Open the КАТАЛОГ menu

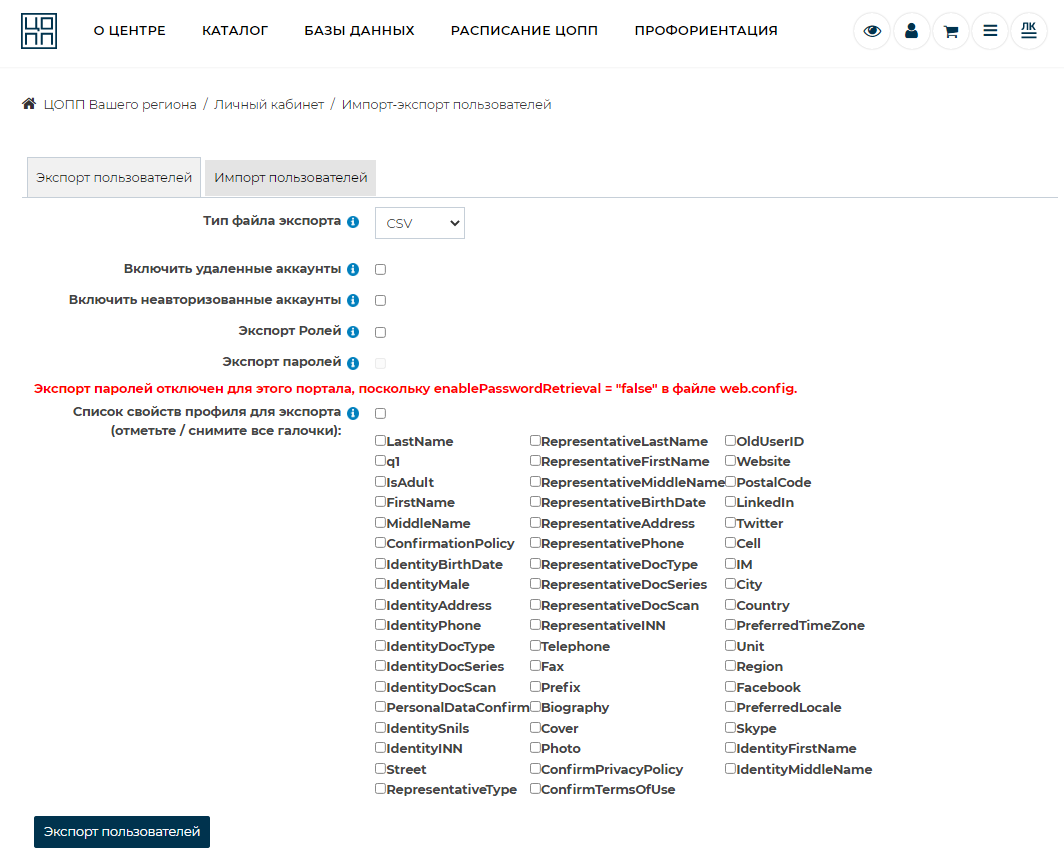(235, 31)
